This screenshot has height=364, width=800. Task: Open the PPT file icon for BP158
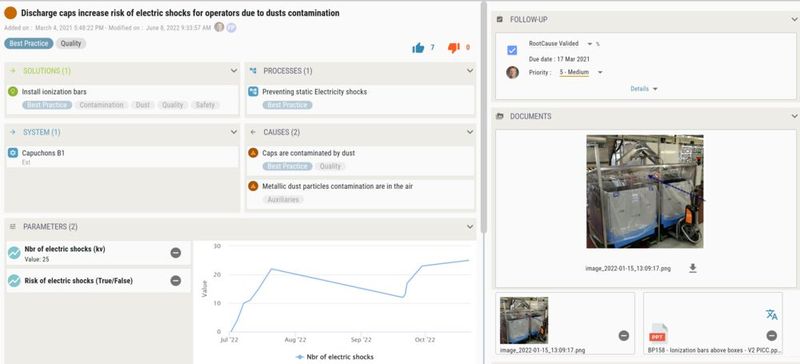[x=658, y=333]
